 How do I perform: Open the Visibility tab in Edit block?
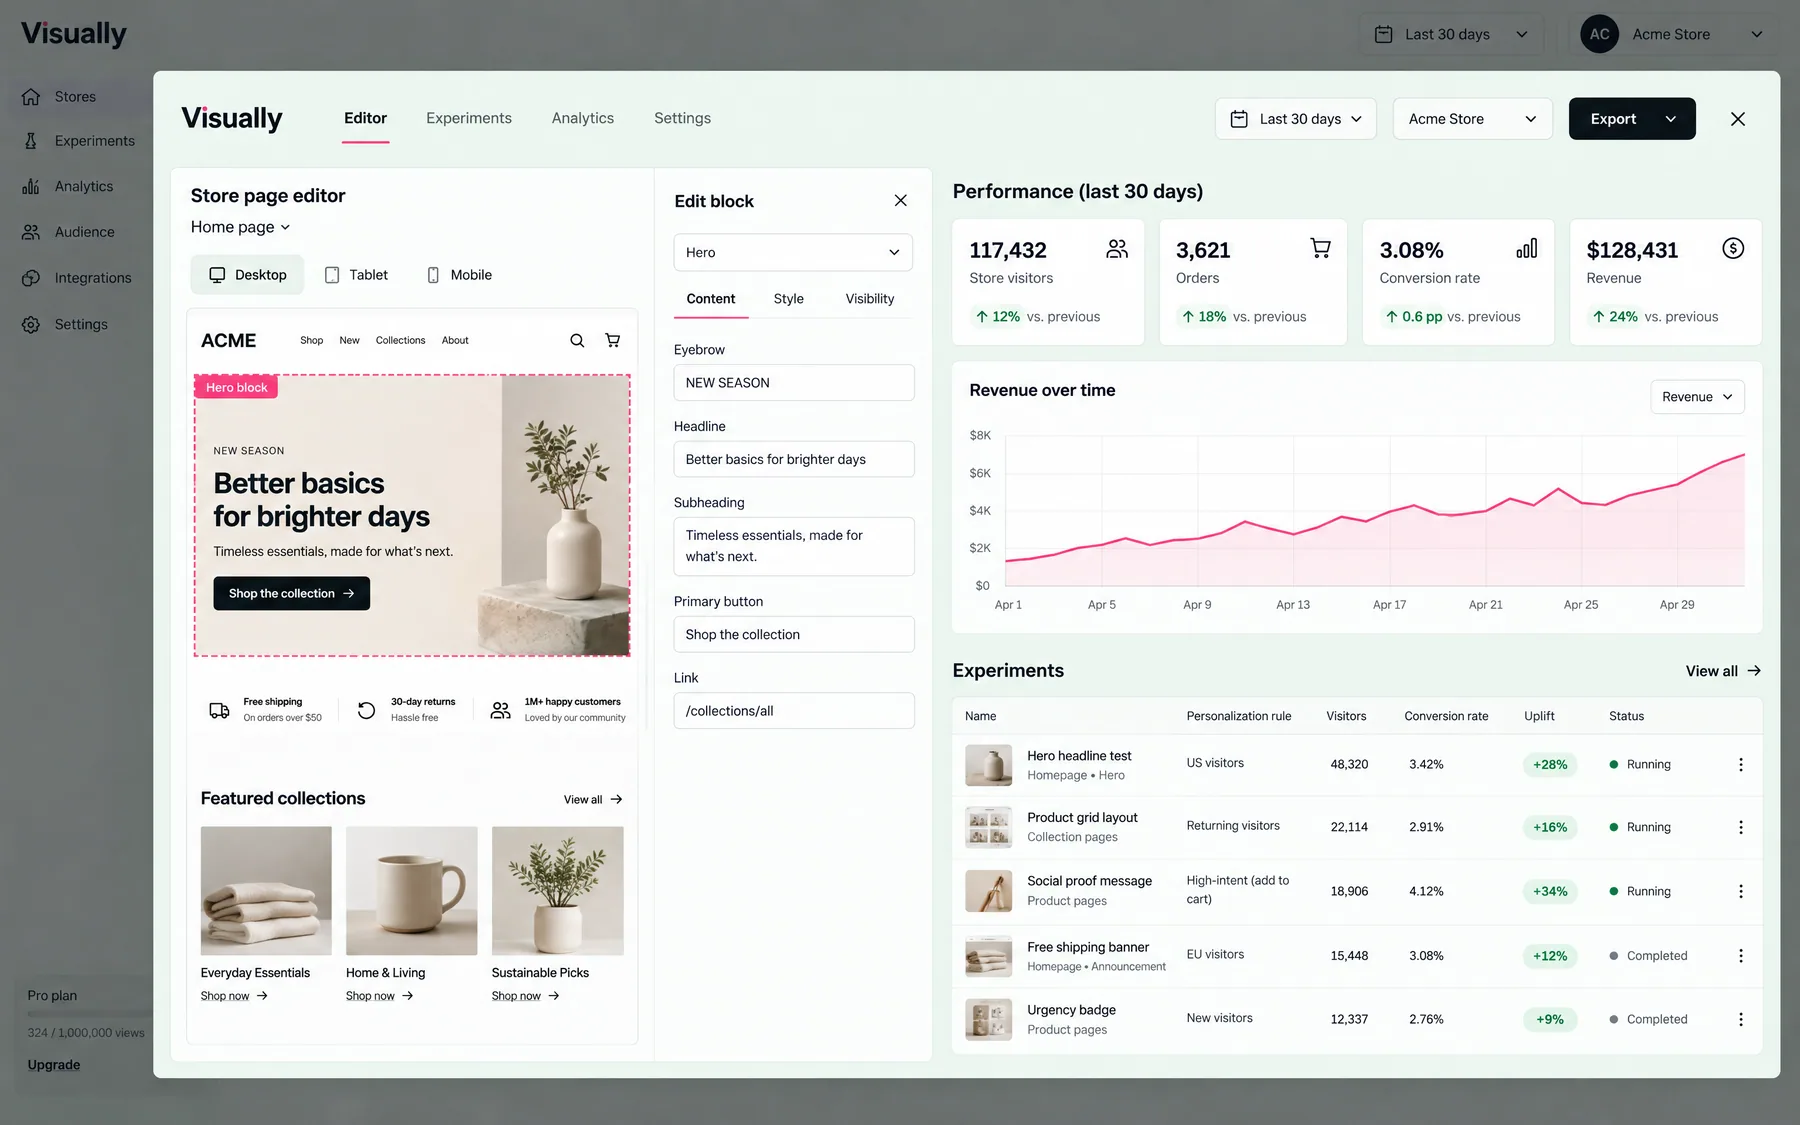pyautogui.click(x=870, y=299)
